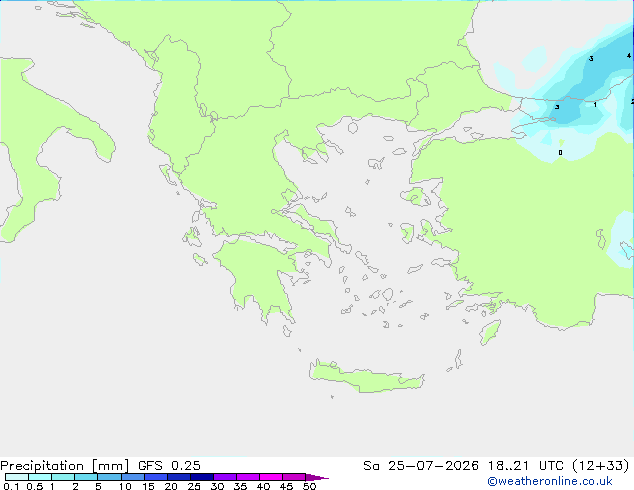Click the 35–40 mm legend swatch
The image size is (634, 490).
pos(247,477)
